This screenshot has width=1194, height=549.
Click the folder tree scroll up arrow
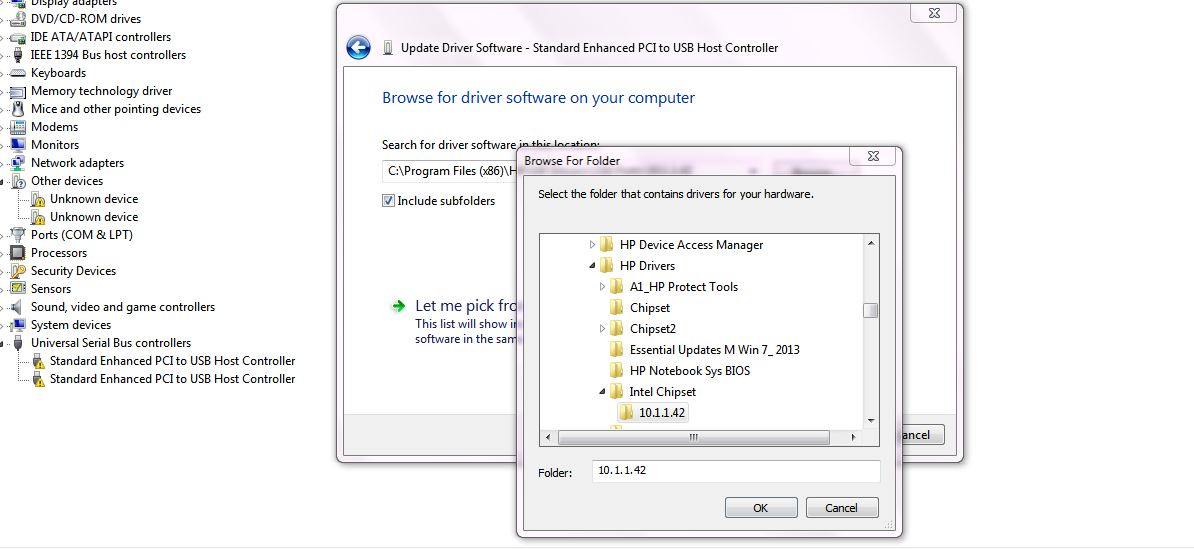click(x=870, y=243)
